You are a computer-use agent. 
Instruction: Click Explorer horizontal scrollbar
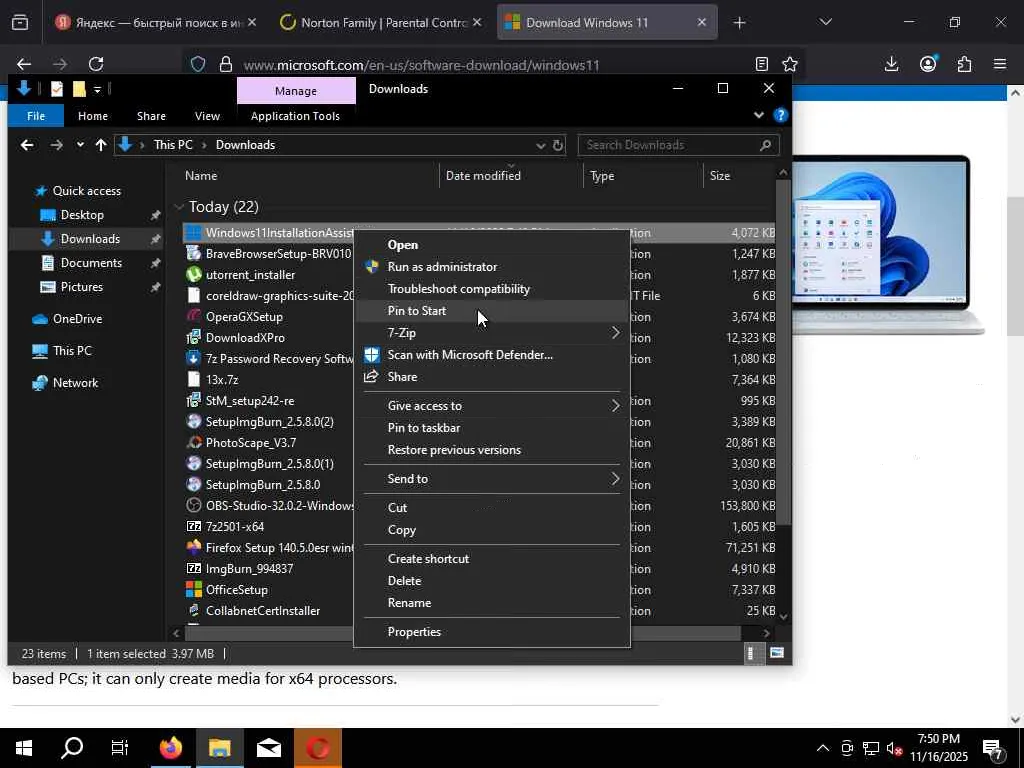[464, 633]
